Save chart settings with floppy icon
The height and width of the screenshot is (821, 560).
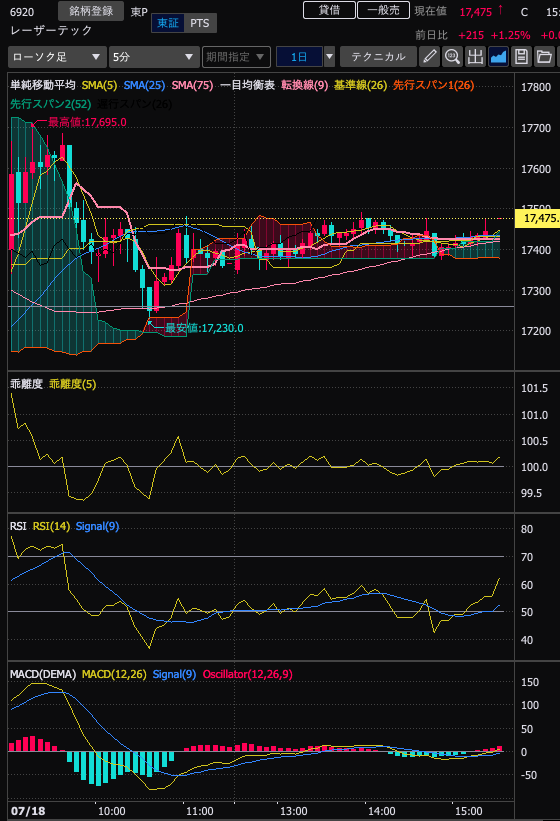click(521, 57)
